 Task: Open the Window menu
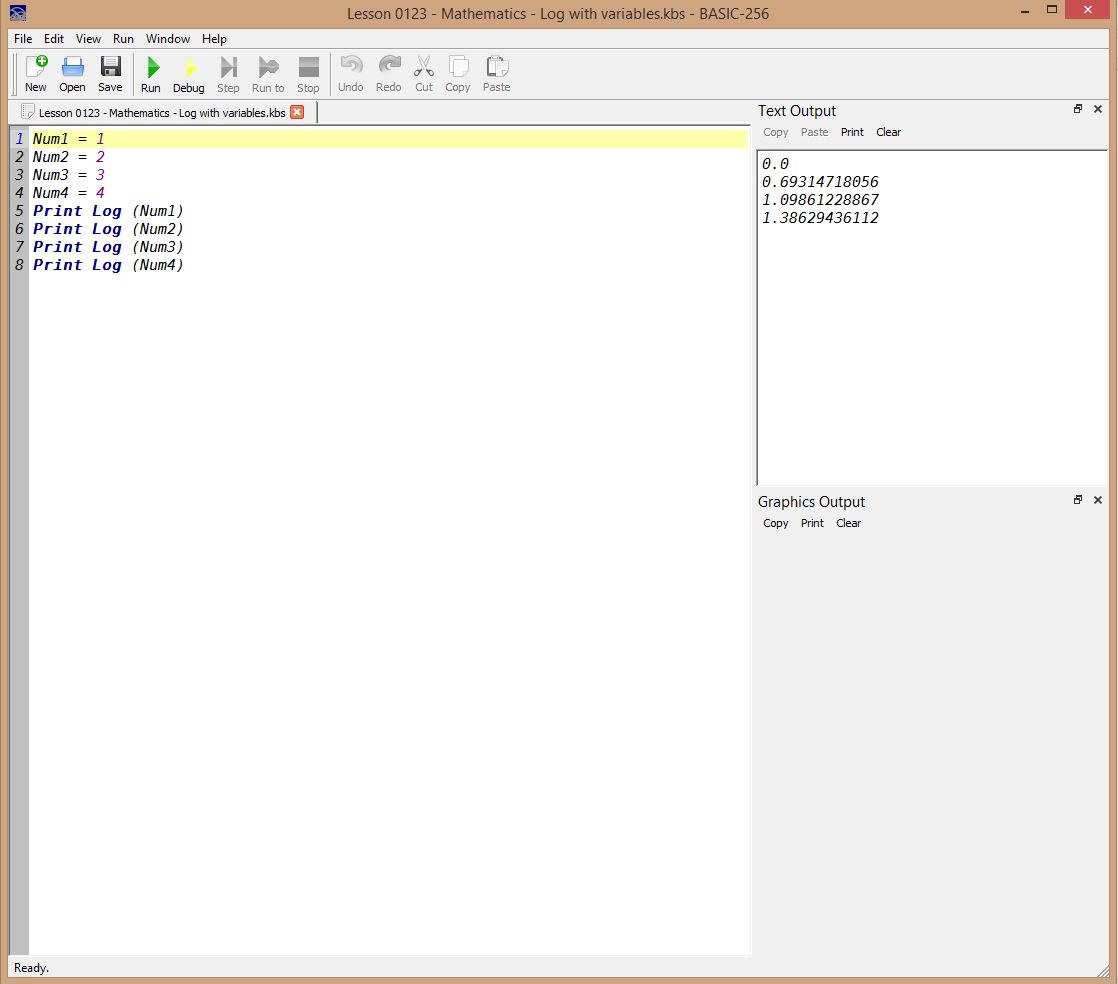pyautogui.click(x=167, y=39)
